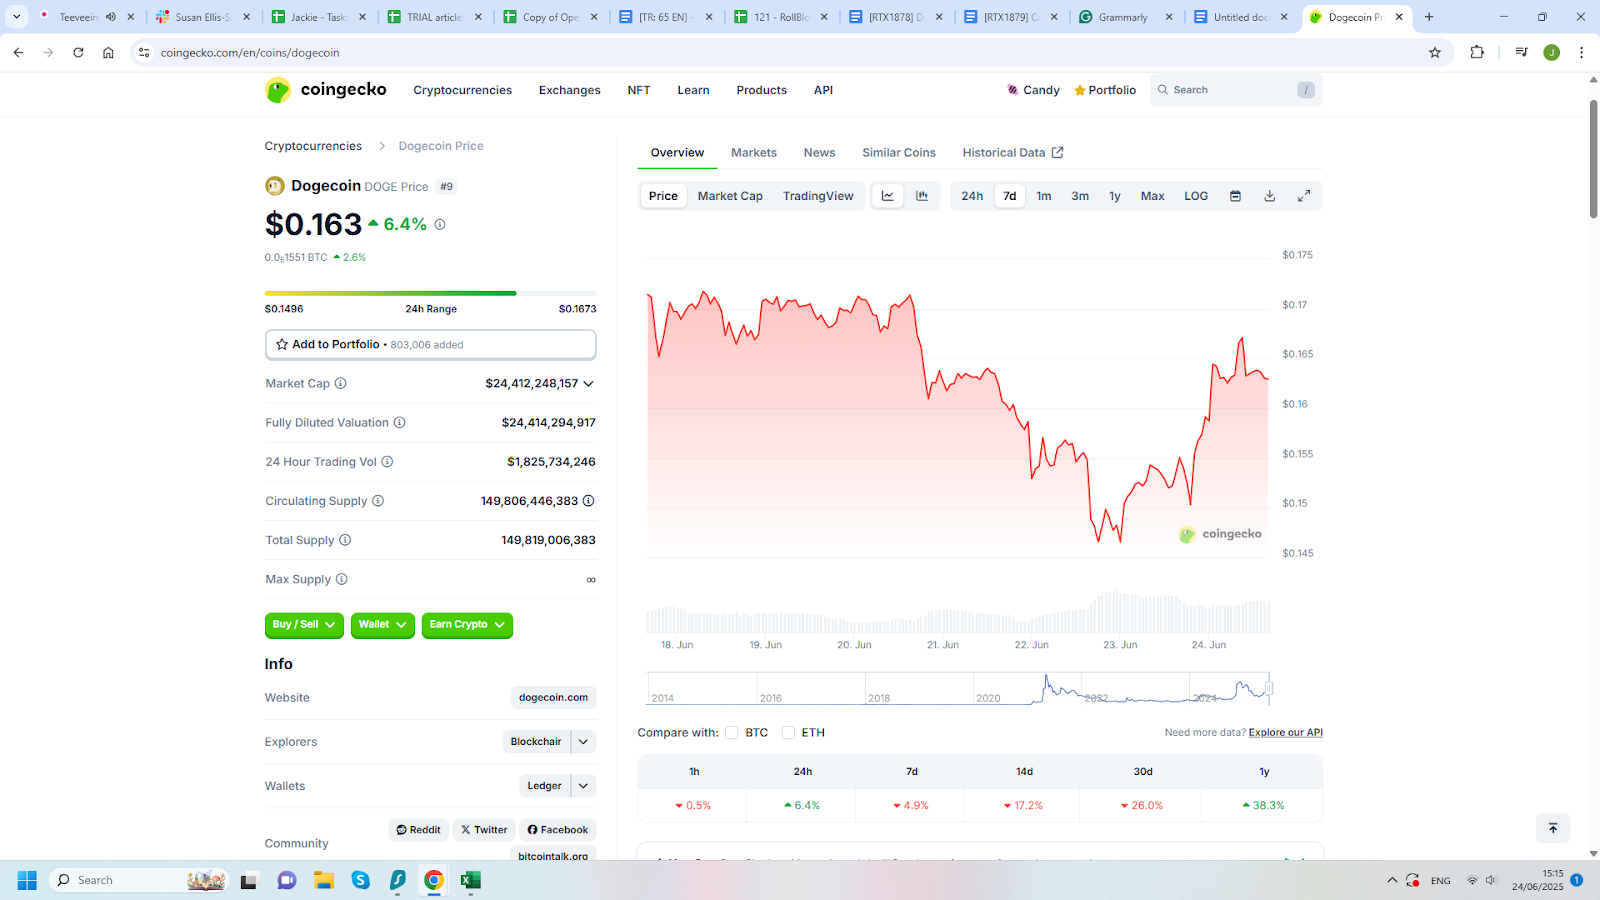Switch to the Similar Coins tab
1600x900 pixels.
(899, 153)
